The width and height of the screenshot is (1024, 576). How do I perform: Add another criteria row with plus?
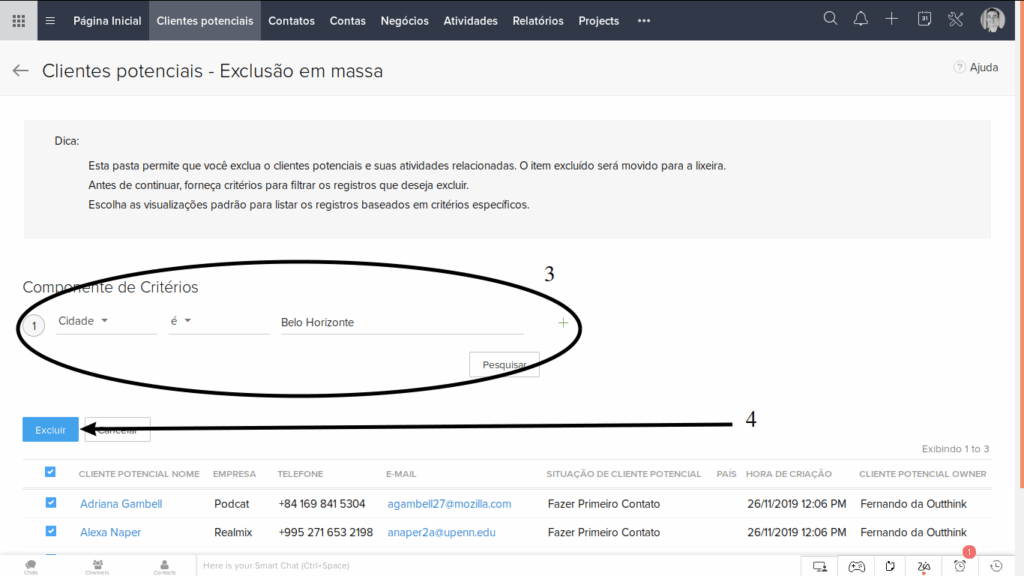pyautogui.click(x=563, y=323)
